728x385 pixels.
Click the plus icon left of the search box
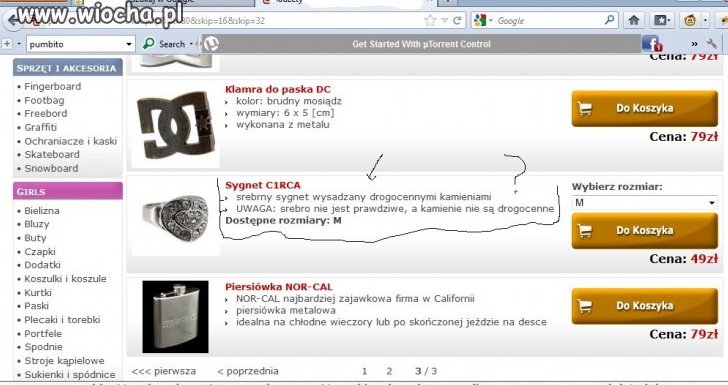[x=7, y=44]
